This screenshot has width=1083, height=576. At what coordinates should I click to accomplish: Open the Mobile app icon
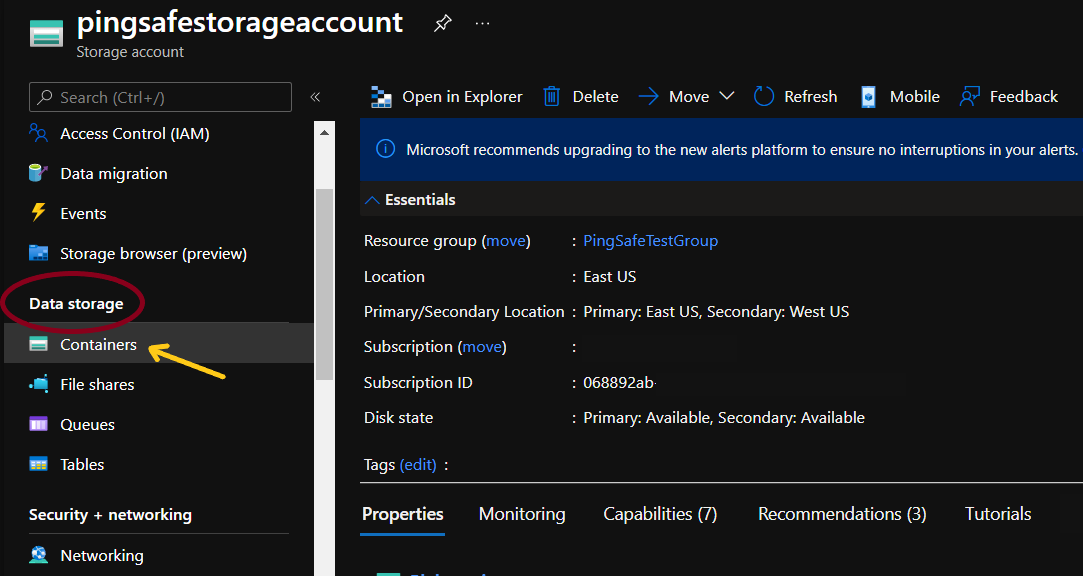coord(869,97)
